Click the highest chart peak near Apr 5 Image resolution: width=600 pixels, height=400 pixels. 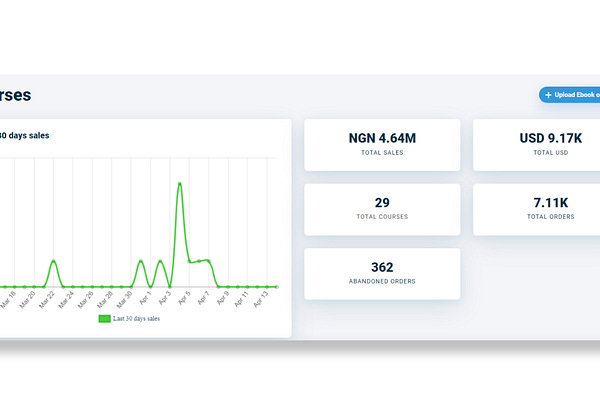click(x=179, y=184)
